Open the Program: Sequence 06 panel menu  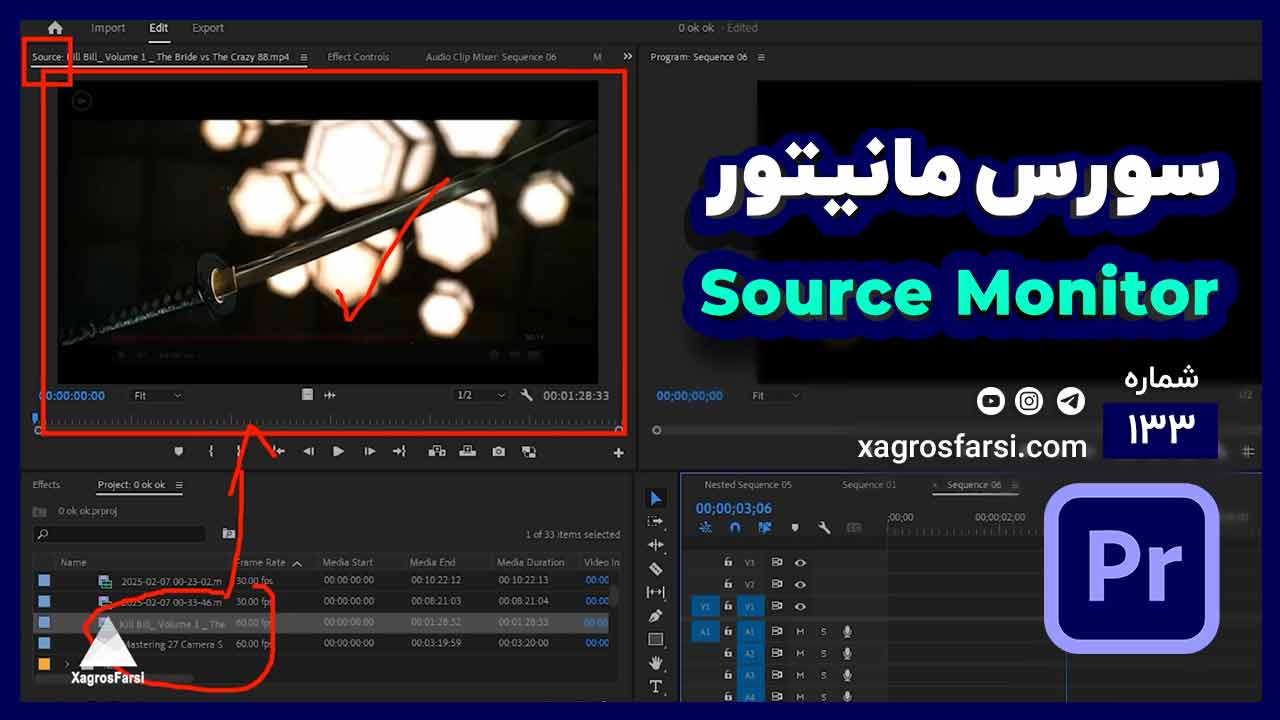[761, 57]
